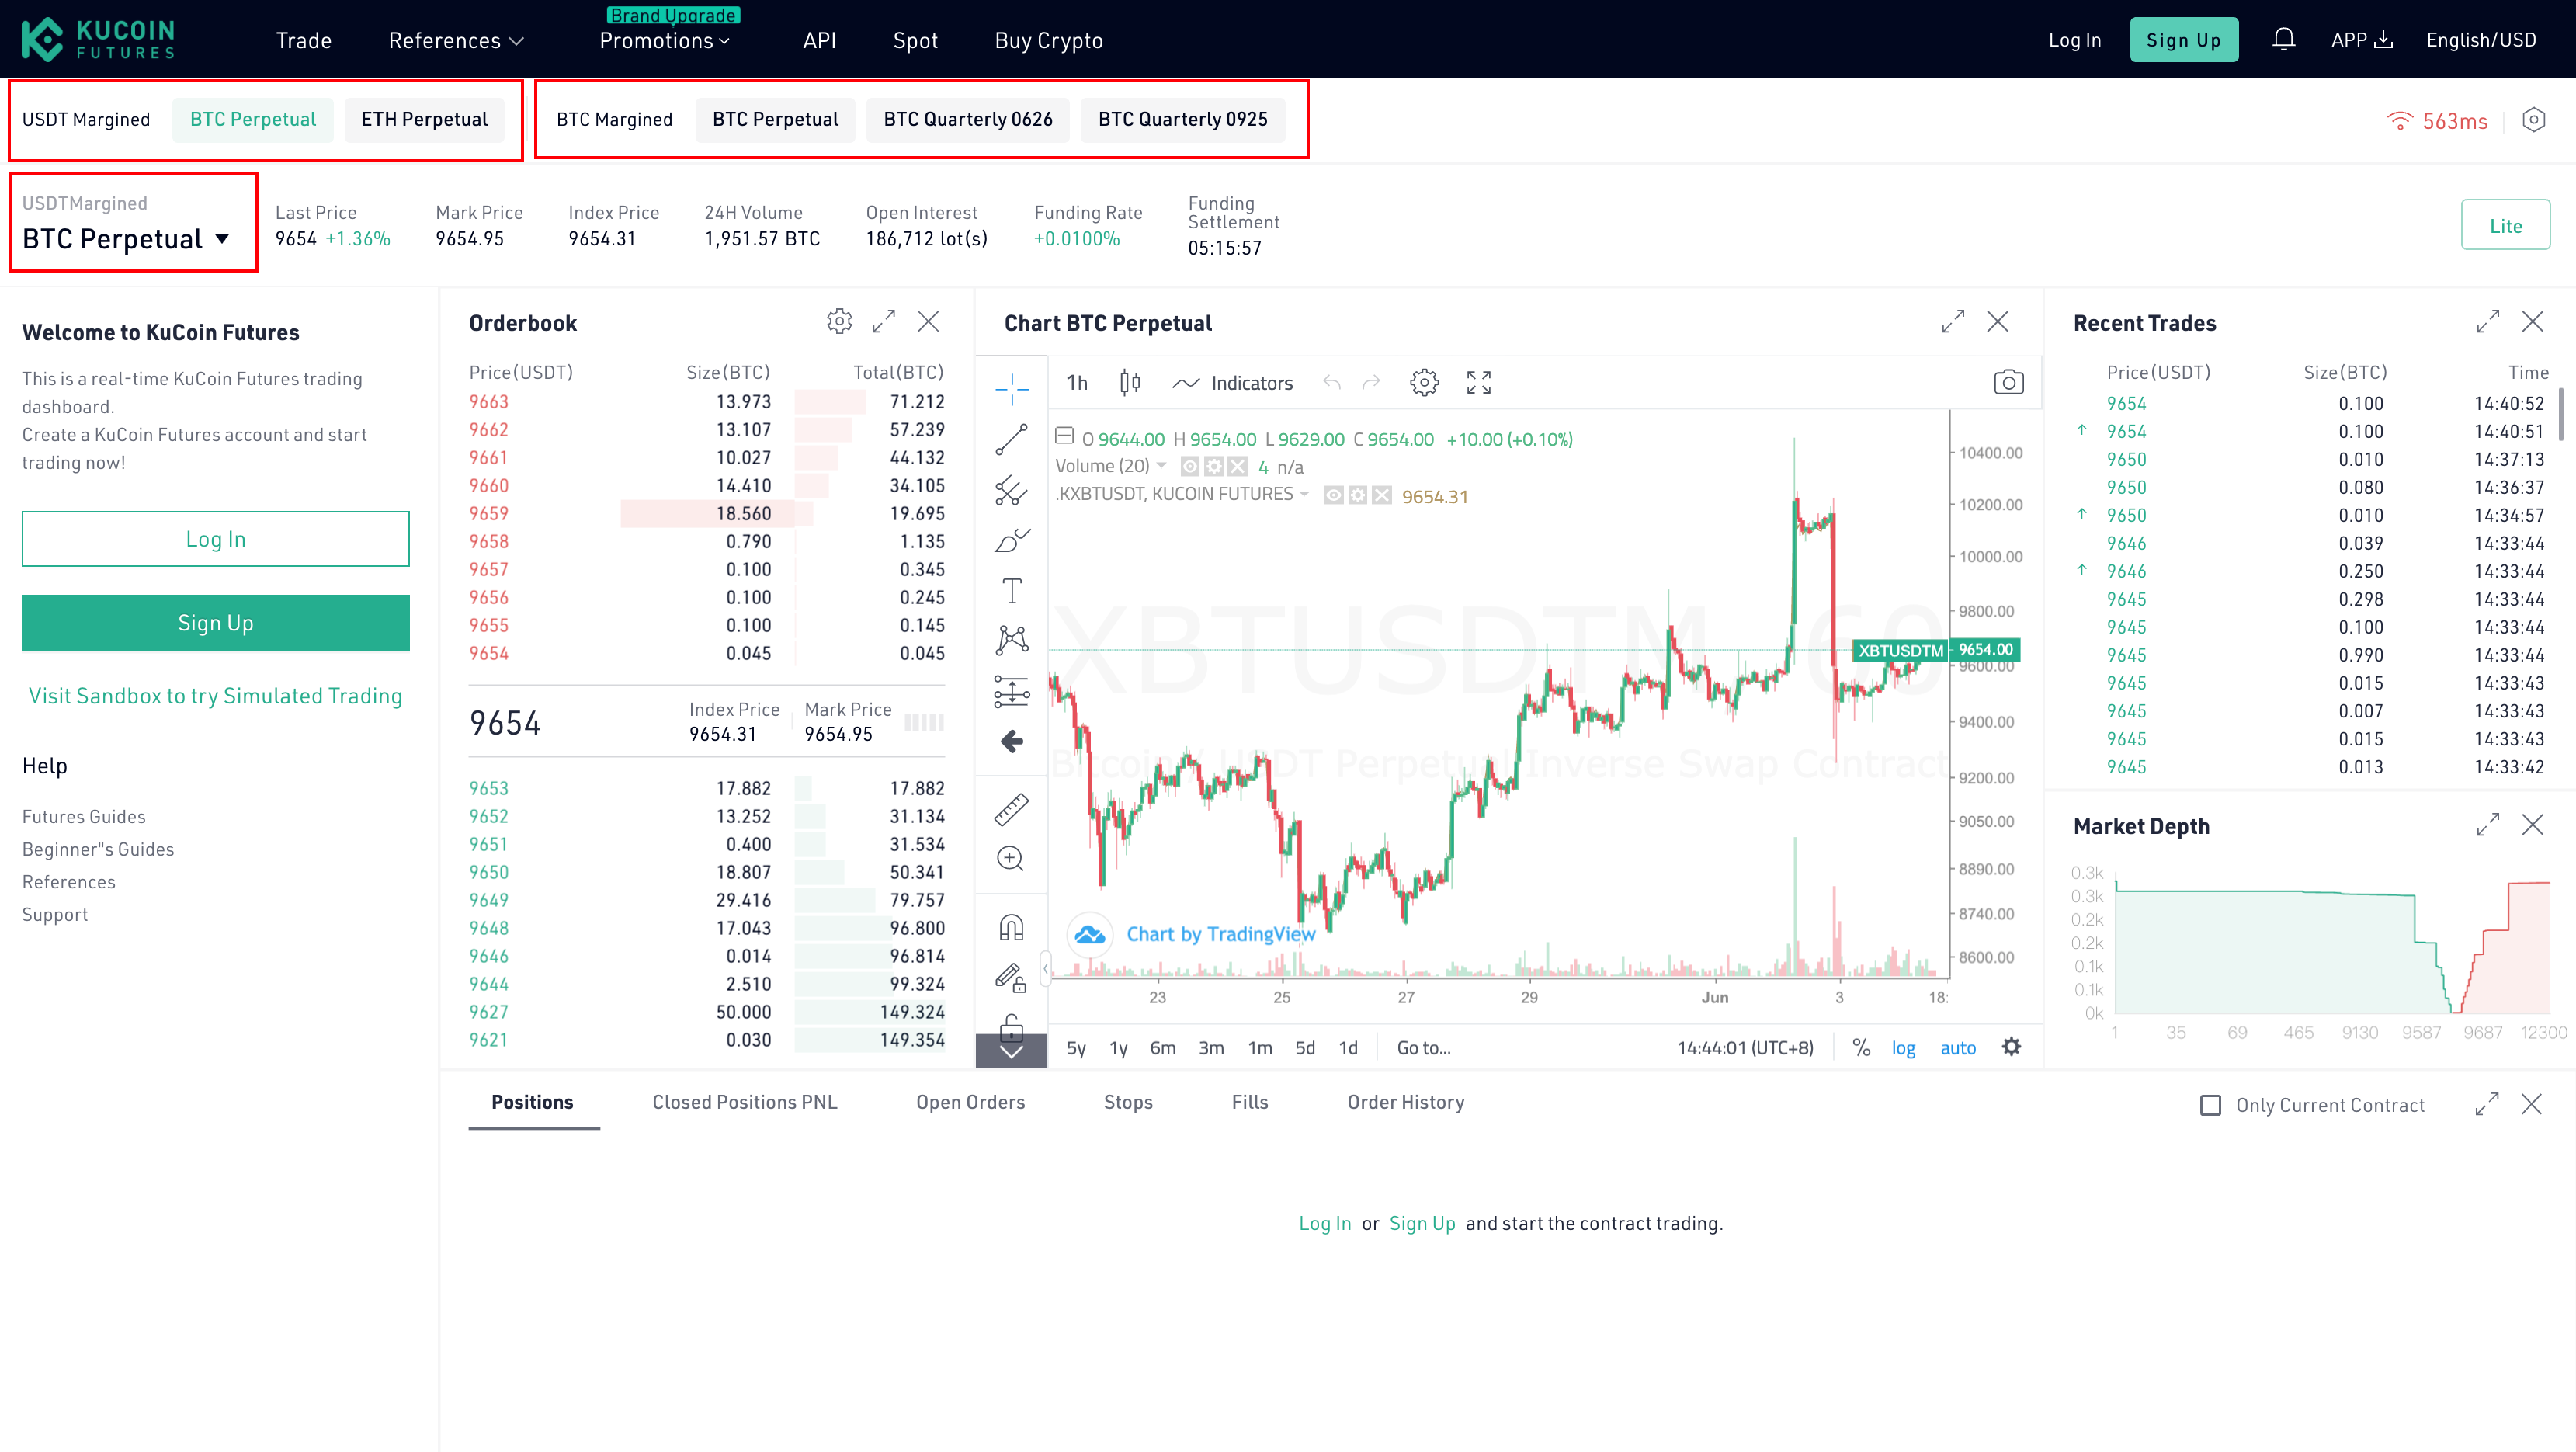
Task: Open the timeframe selector Go to menu
Action: click(1424, 1045)
